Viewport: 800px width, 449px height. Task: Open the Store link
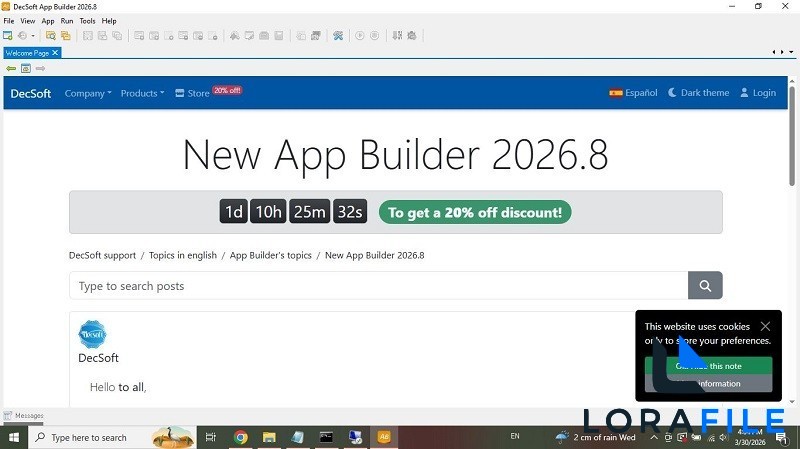click(192, 93)
